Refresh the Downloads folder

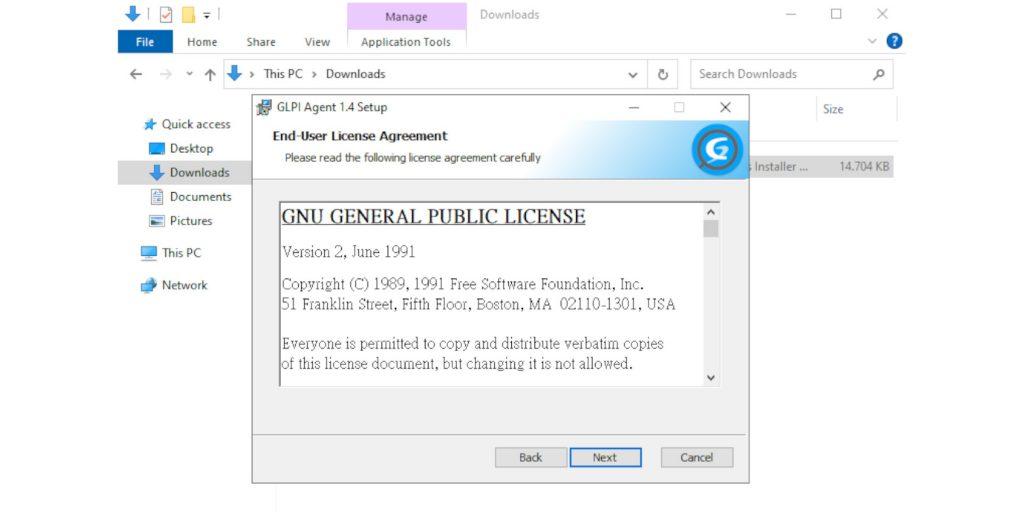tap(663, 74)
